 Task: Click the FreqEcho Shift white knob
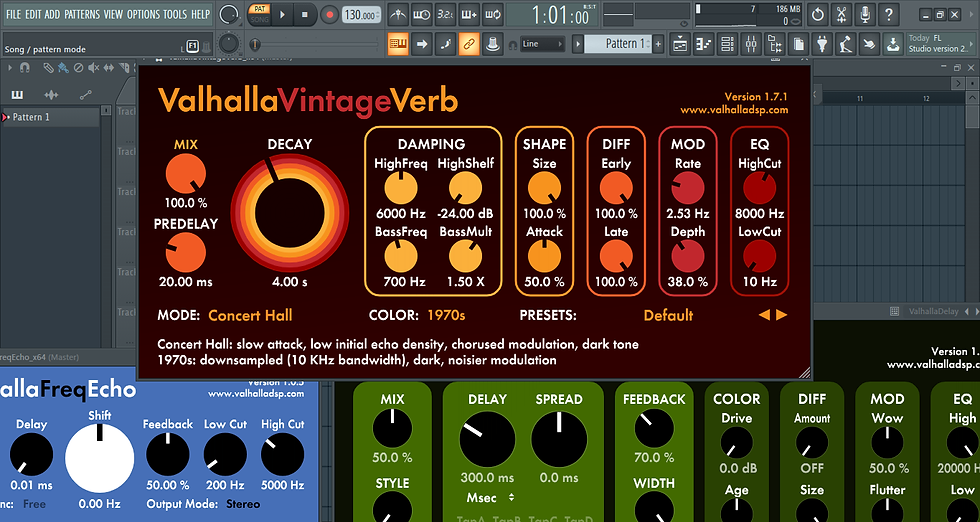tap(99, 458)
